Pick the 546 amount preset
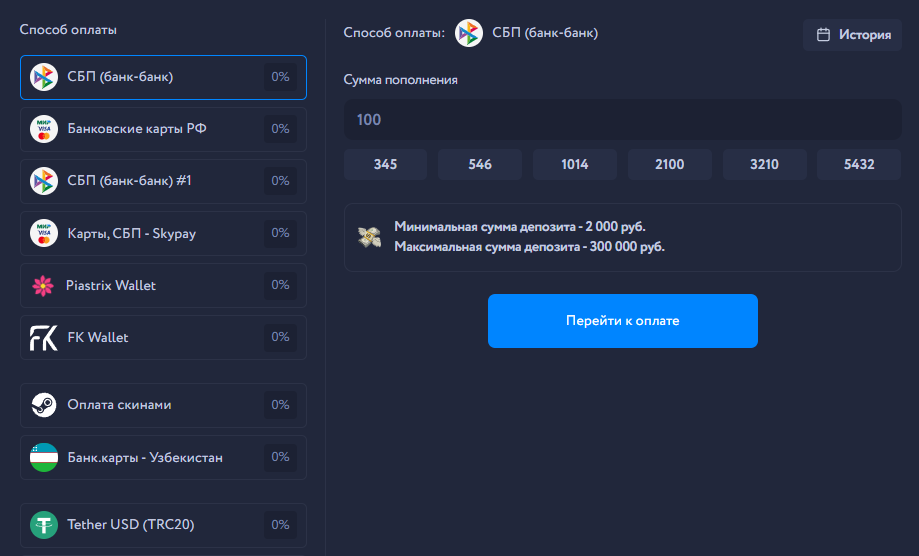919x556 pixels. [x=480, y=164]
